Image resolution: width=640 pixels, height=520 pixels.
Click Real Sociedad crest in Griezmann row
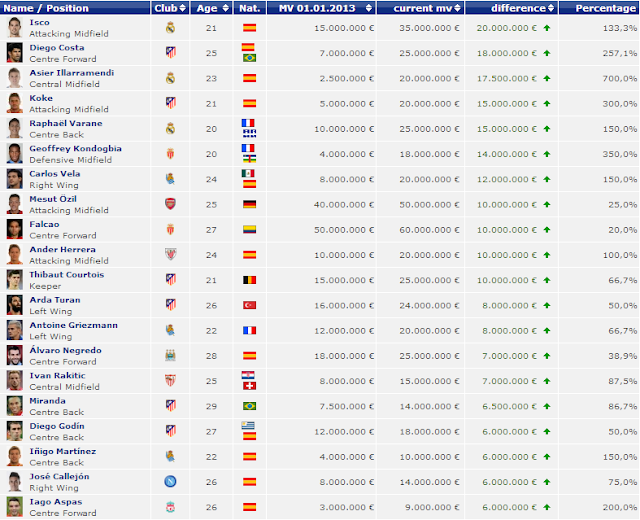170,331
